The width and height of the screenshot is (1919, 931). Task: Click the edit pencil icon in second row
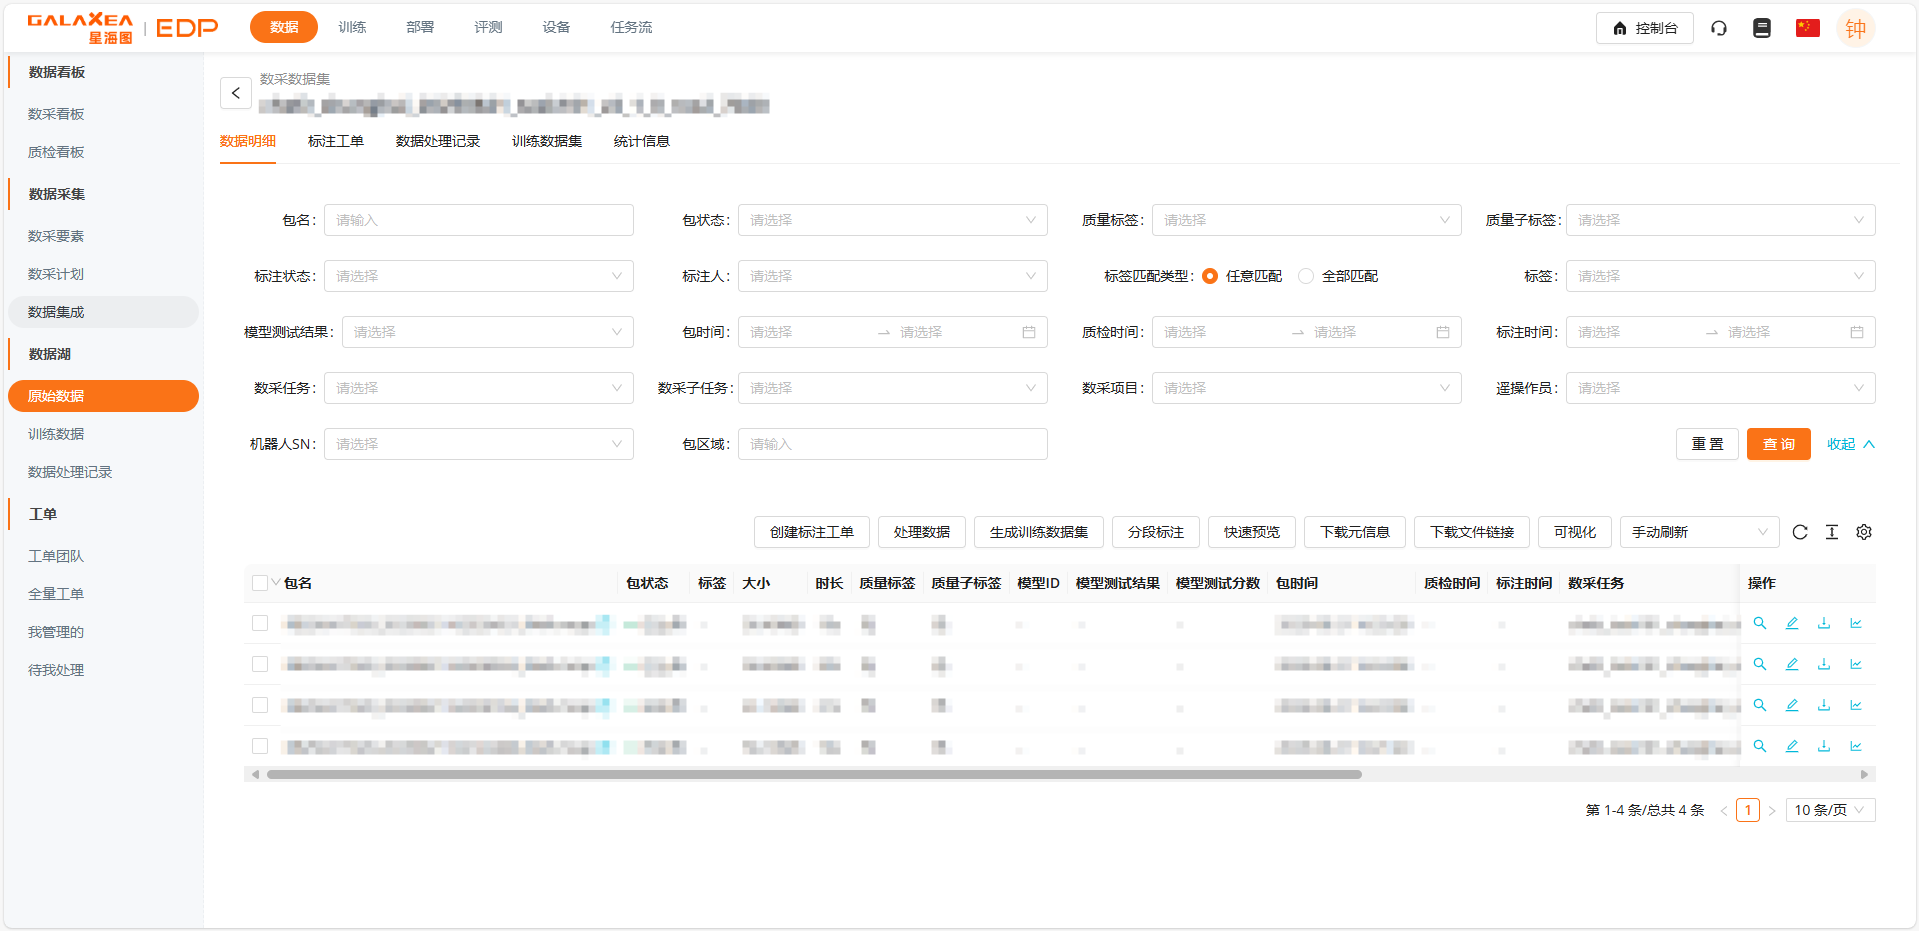point(1792,664)
